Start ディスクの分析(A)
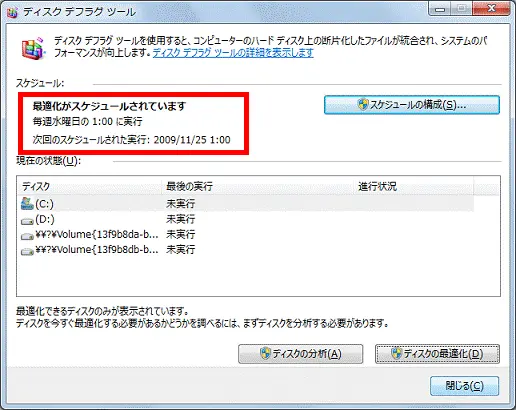516x410 pixels. point(300,354)
